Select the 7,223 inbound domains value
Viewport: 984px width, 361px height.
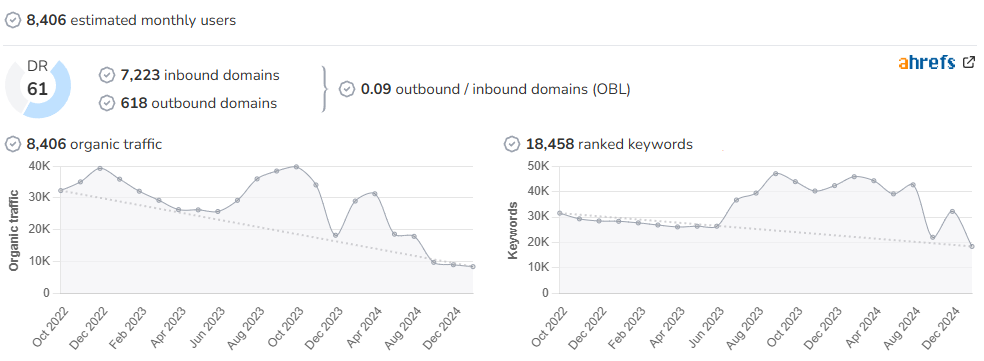tap(200, 75)
